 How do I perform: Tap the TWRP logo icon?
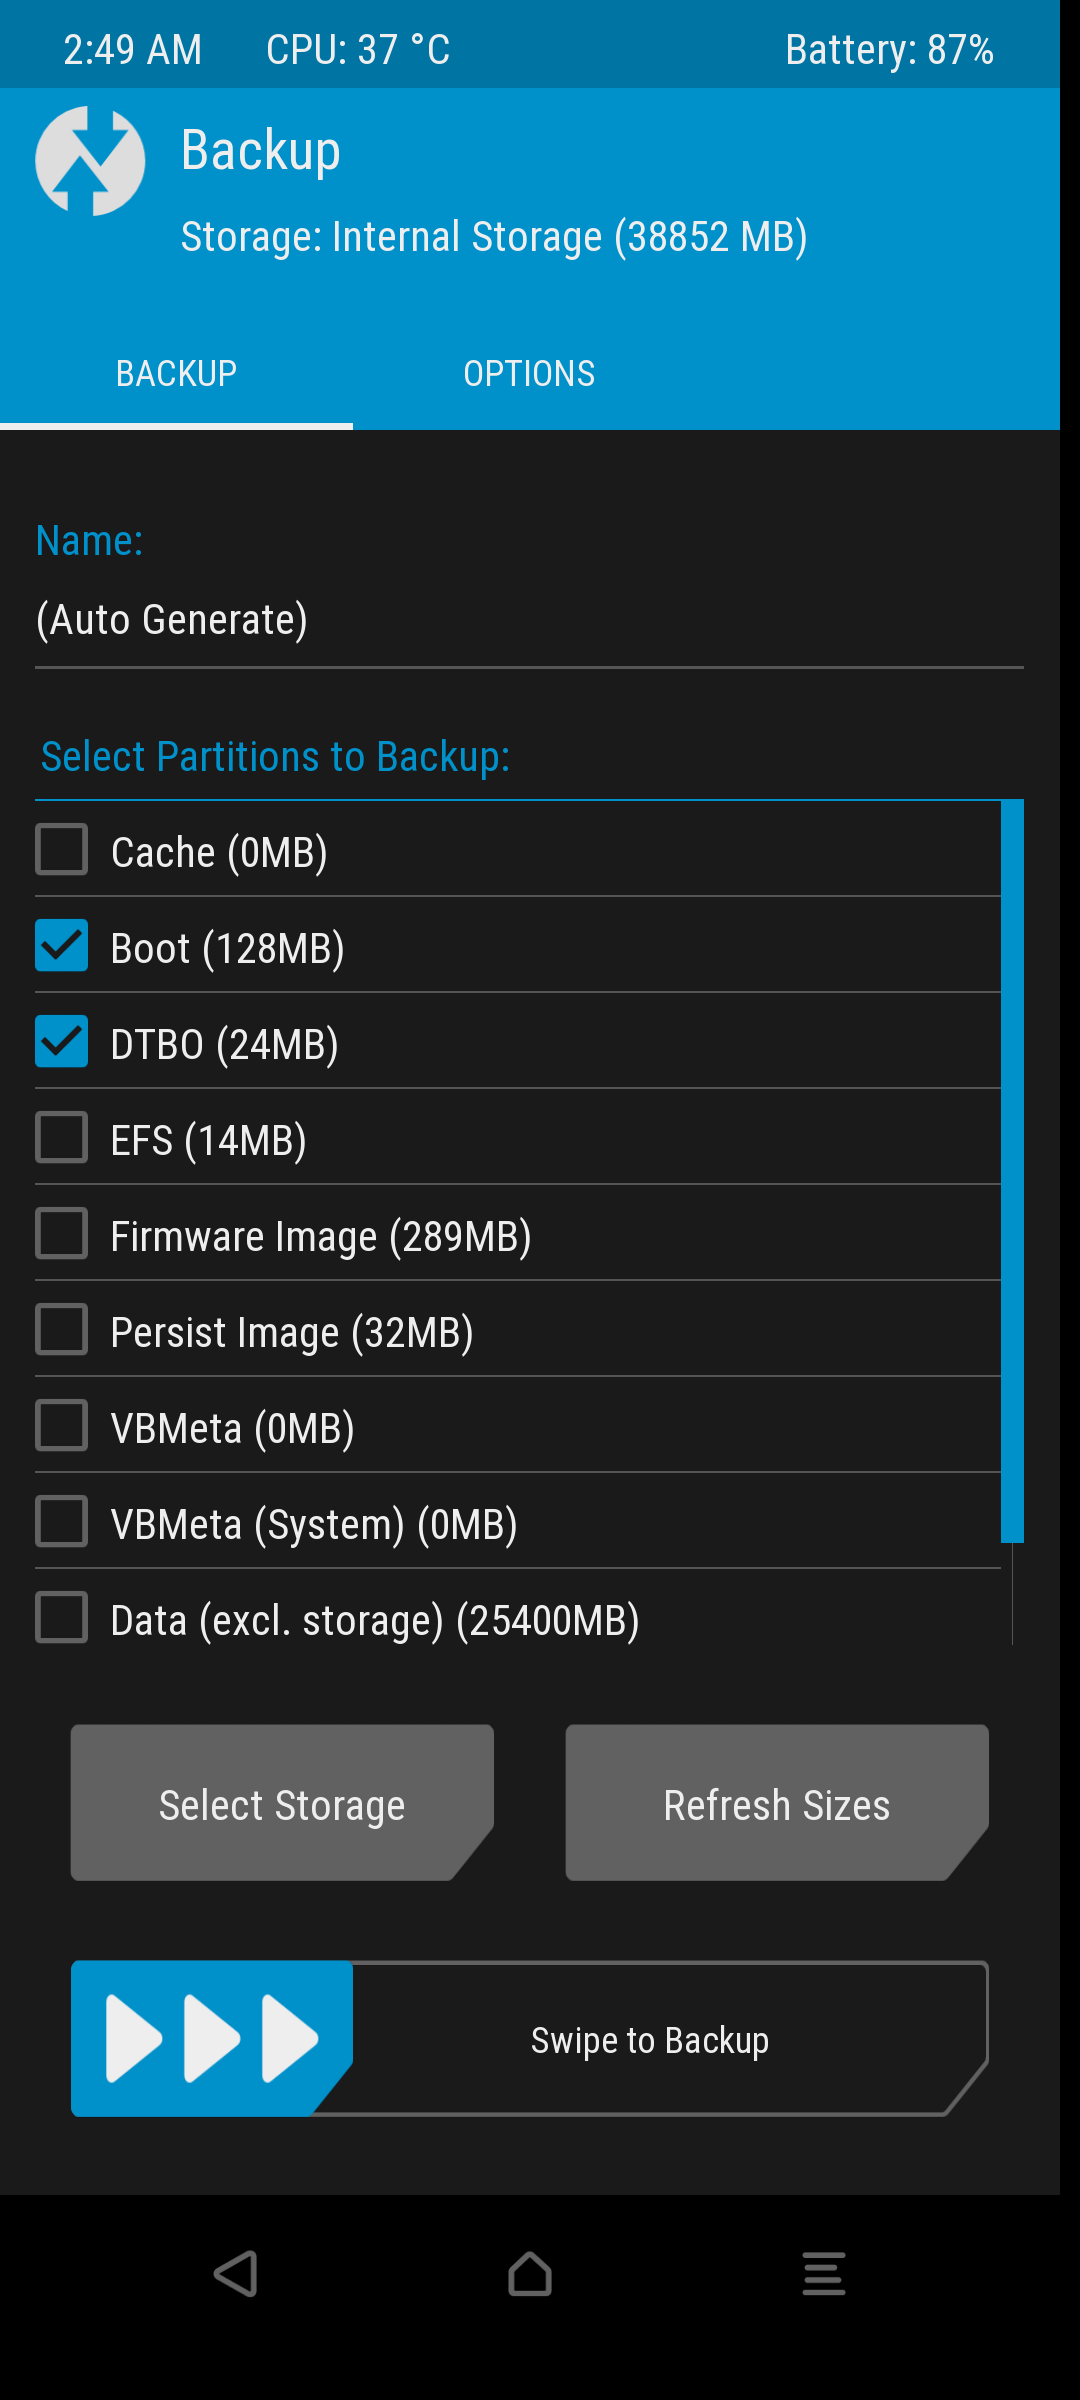(90, 161)
